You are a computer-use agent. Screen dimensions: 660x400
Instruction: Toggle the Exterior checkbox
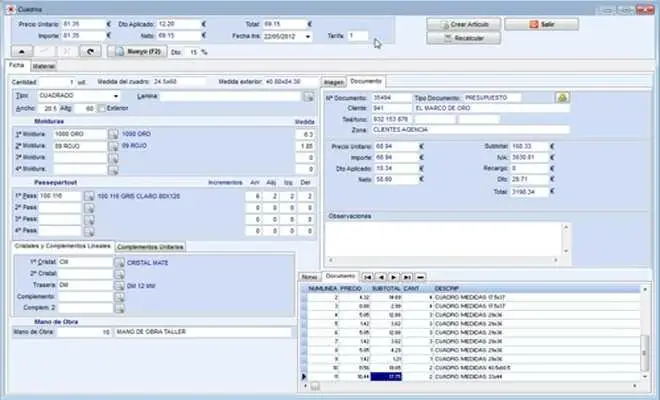tap(101, 109)
